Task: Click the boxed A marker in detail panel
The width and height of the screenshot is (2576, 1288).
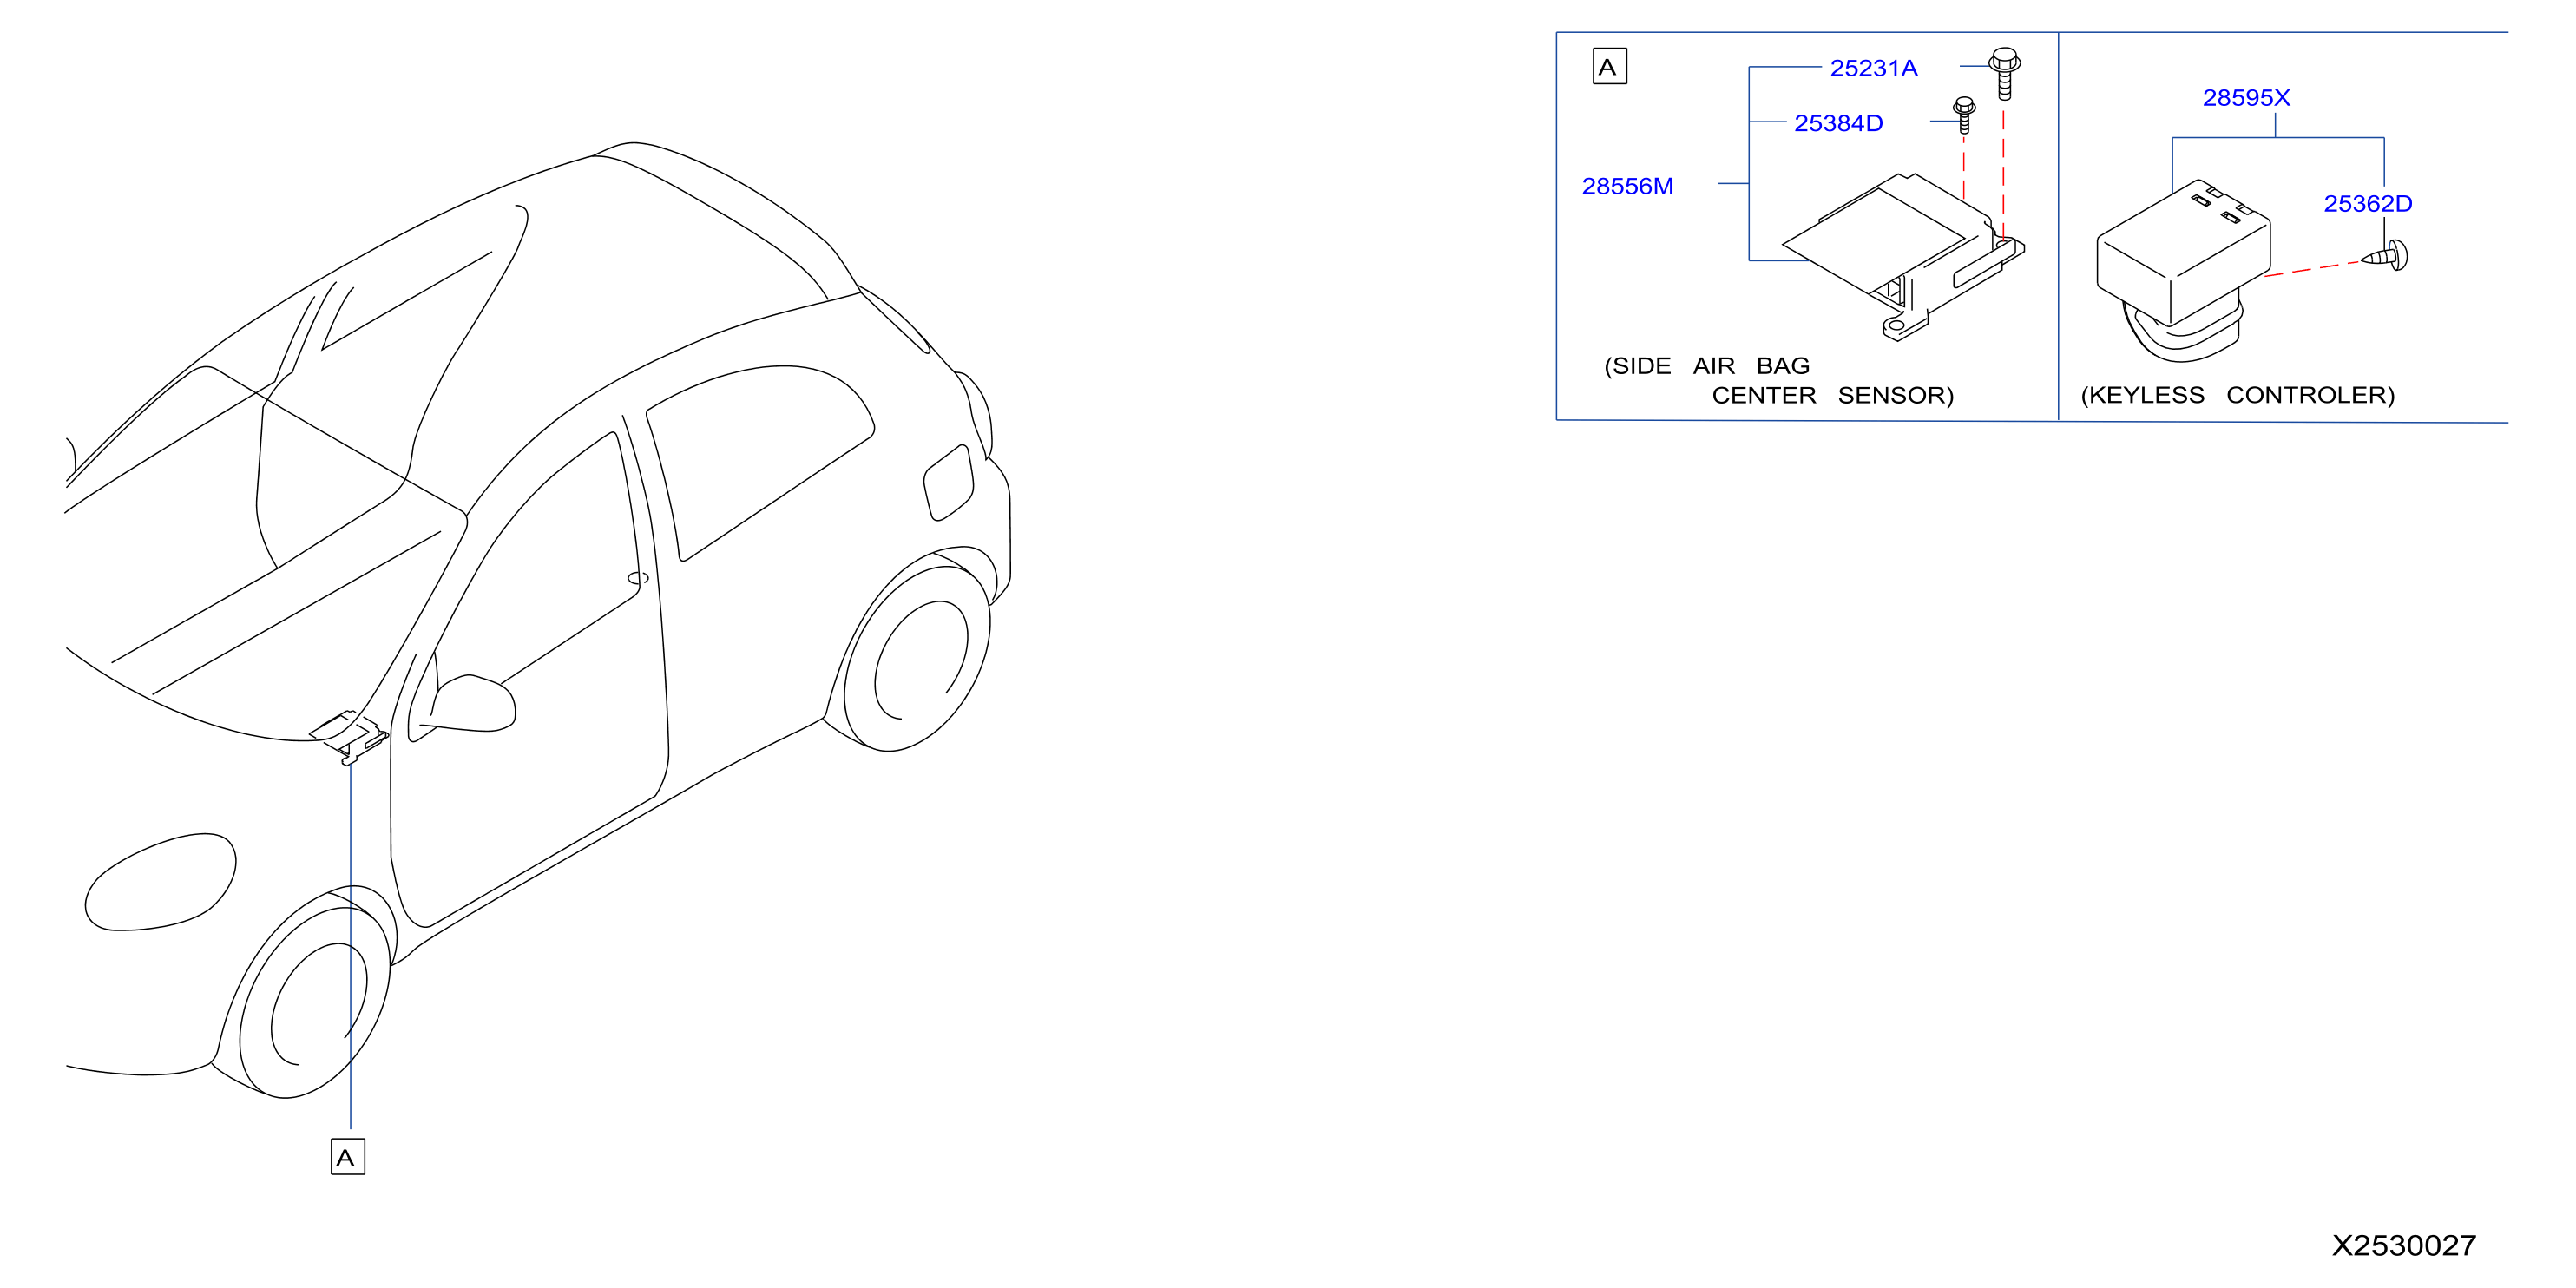Action: [1609, 67]
